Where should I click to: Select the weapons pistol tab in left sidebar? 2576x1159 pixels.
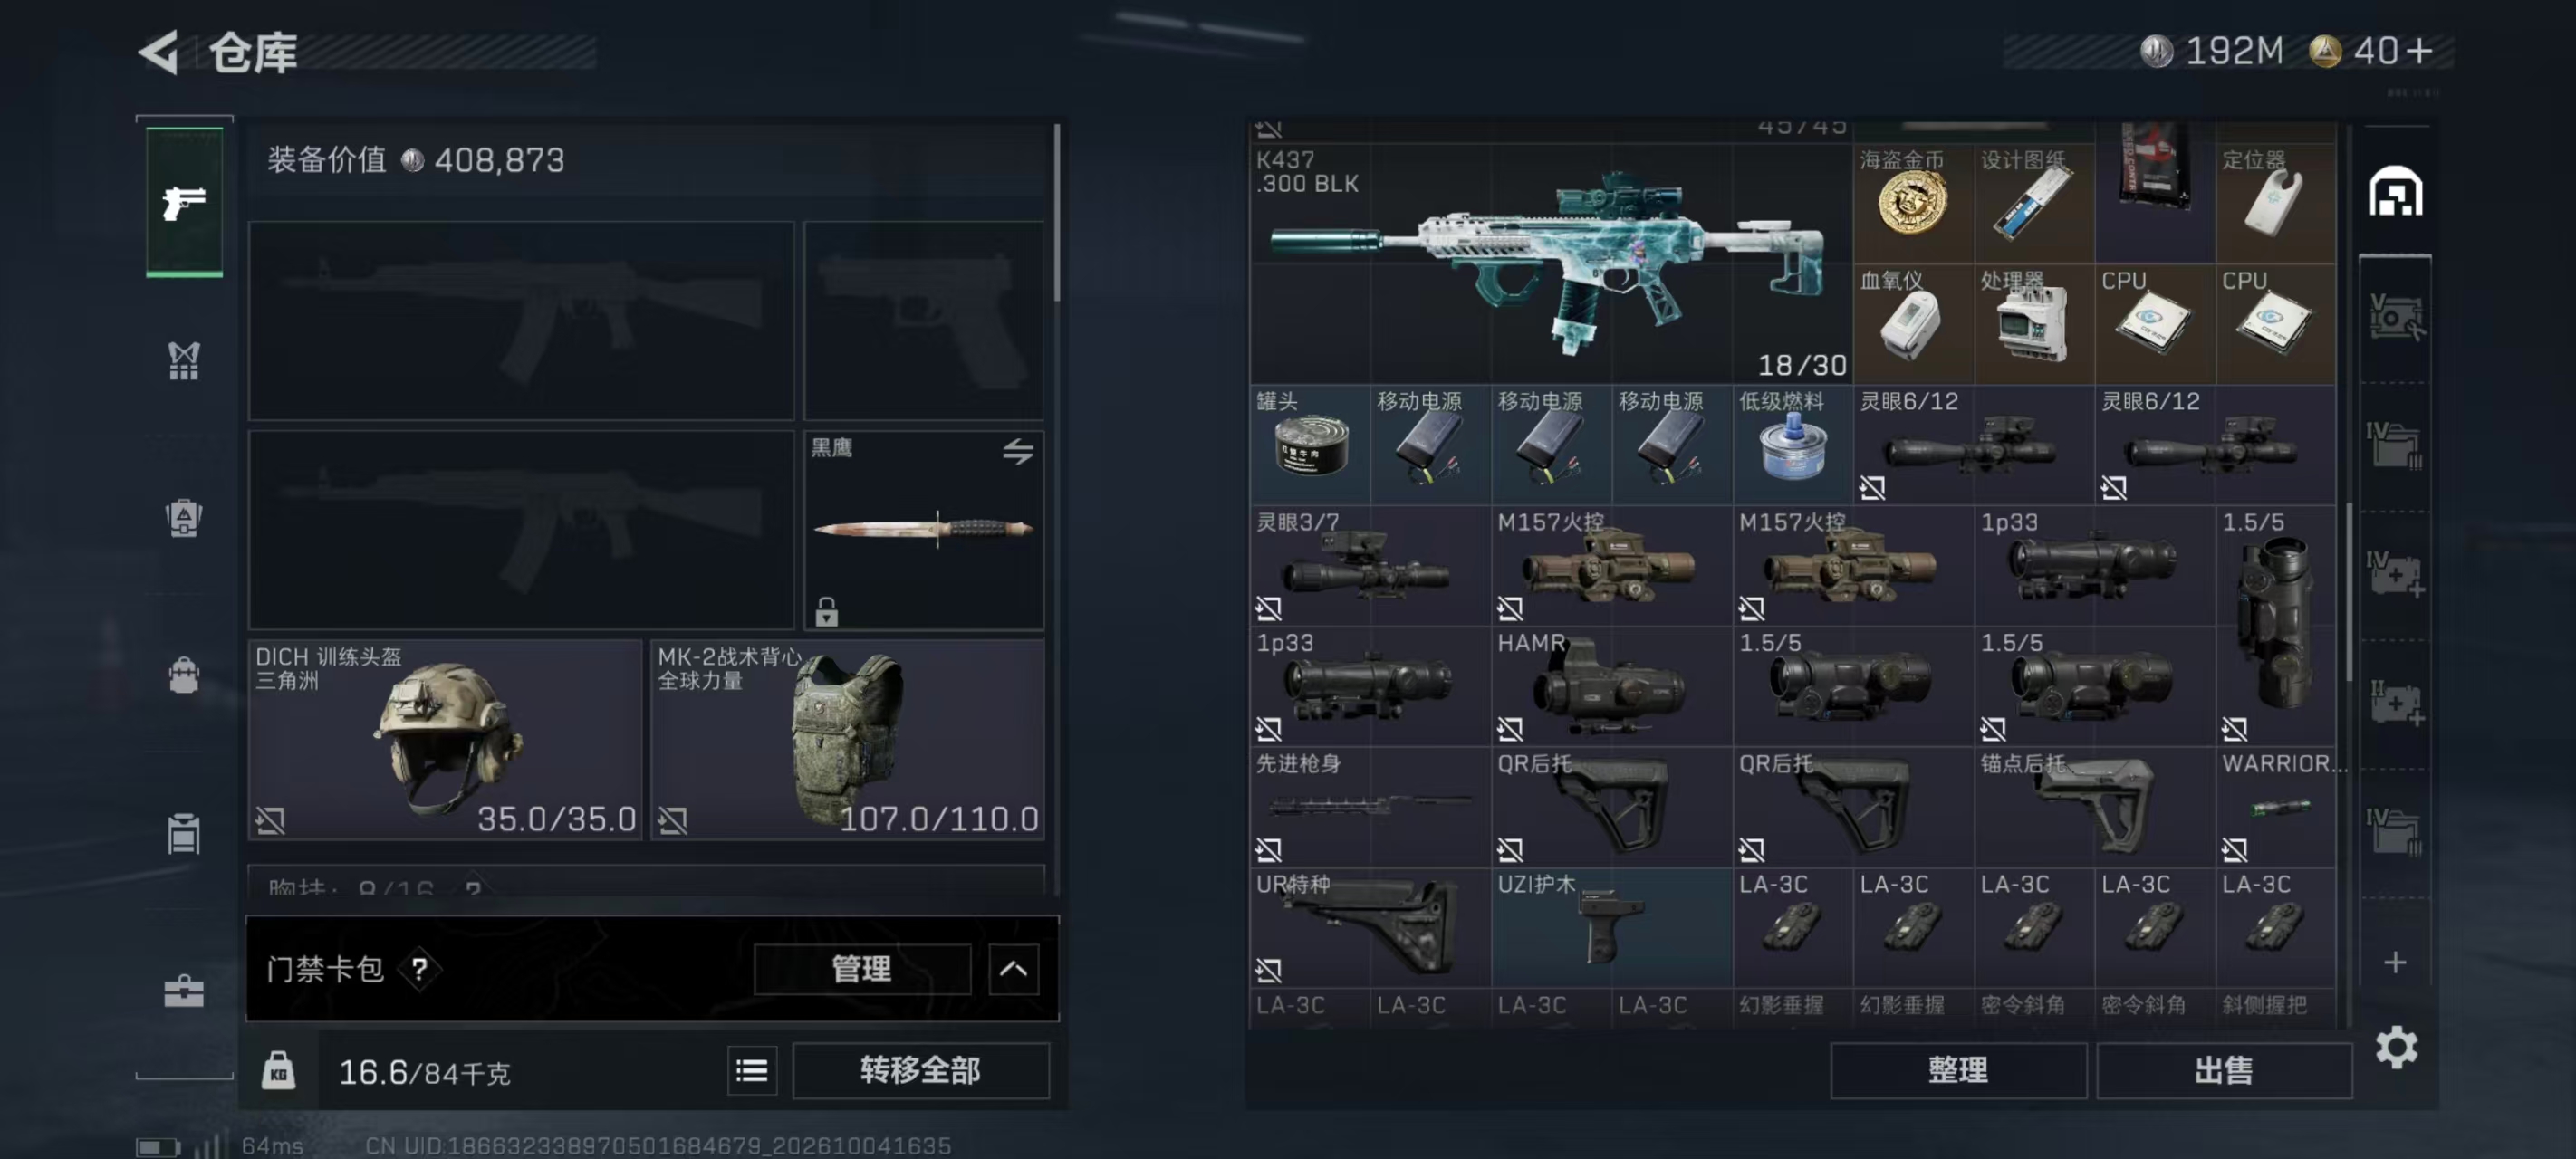pyautogui.click(x=184, y=202)
